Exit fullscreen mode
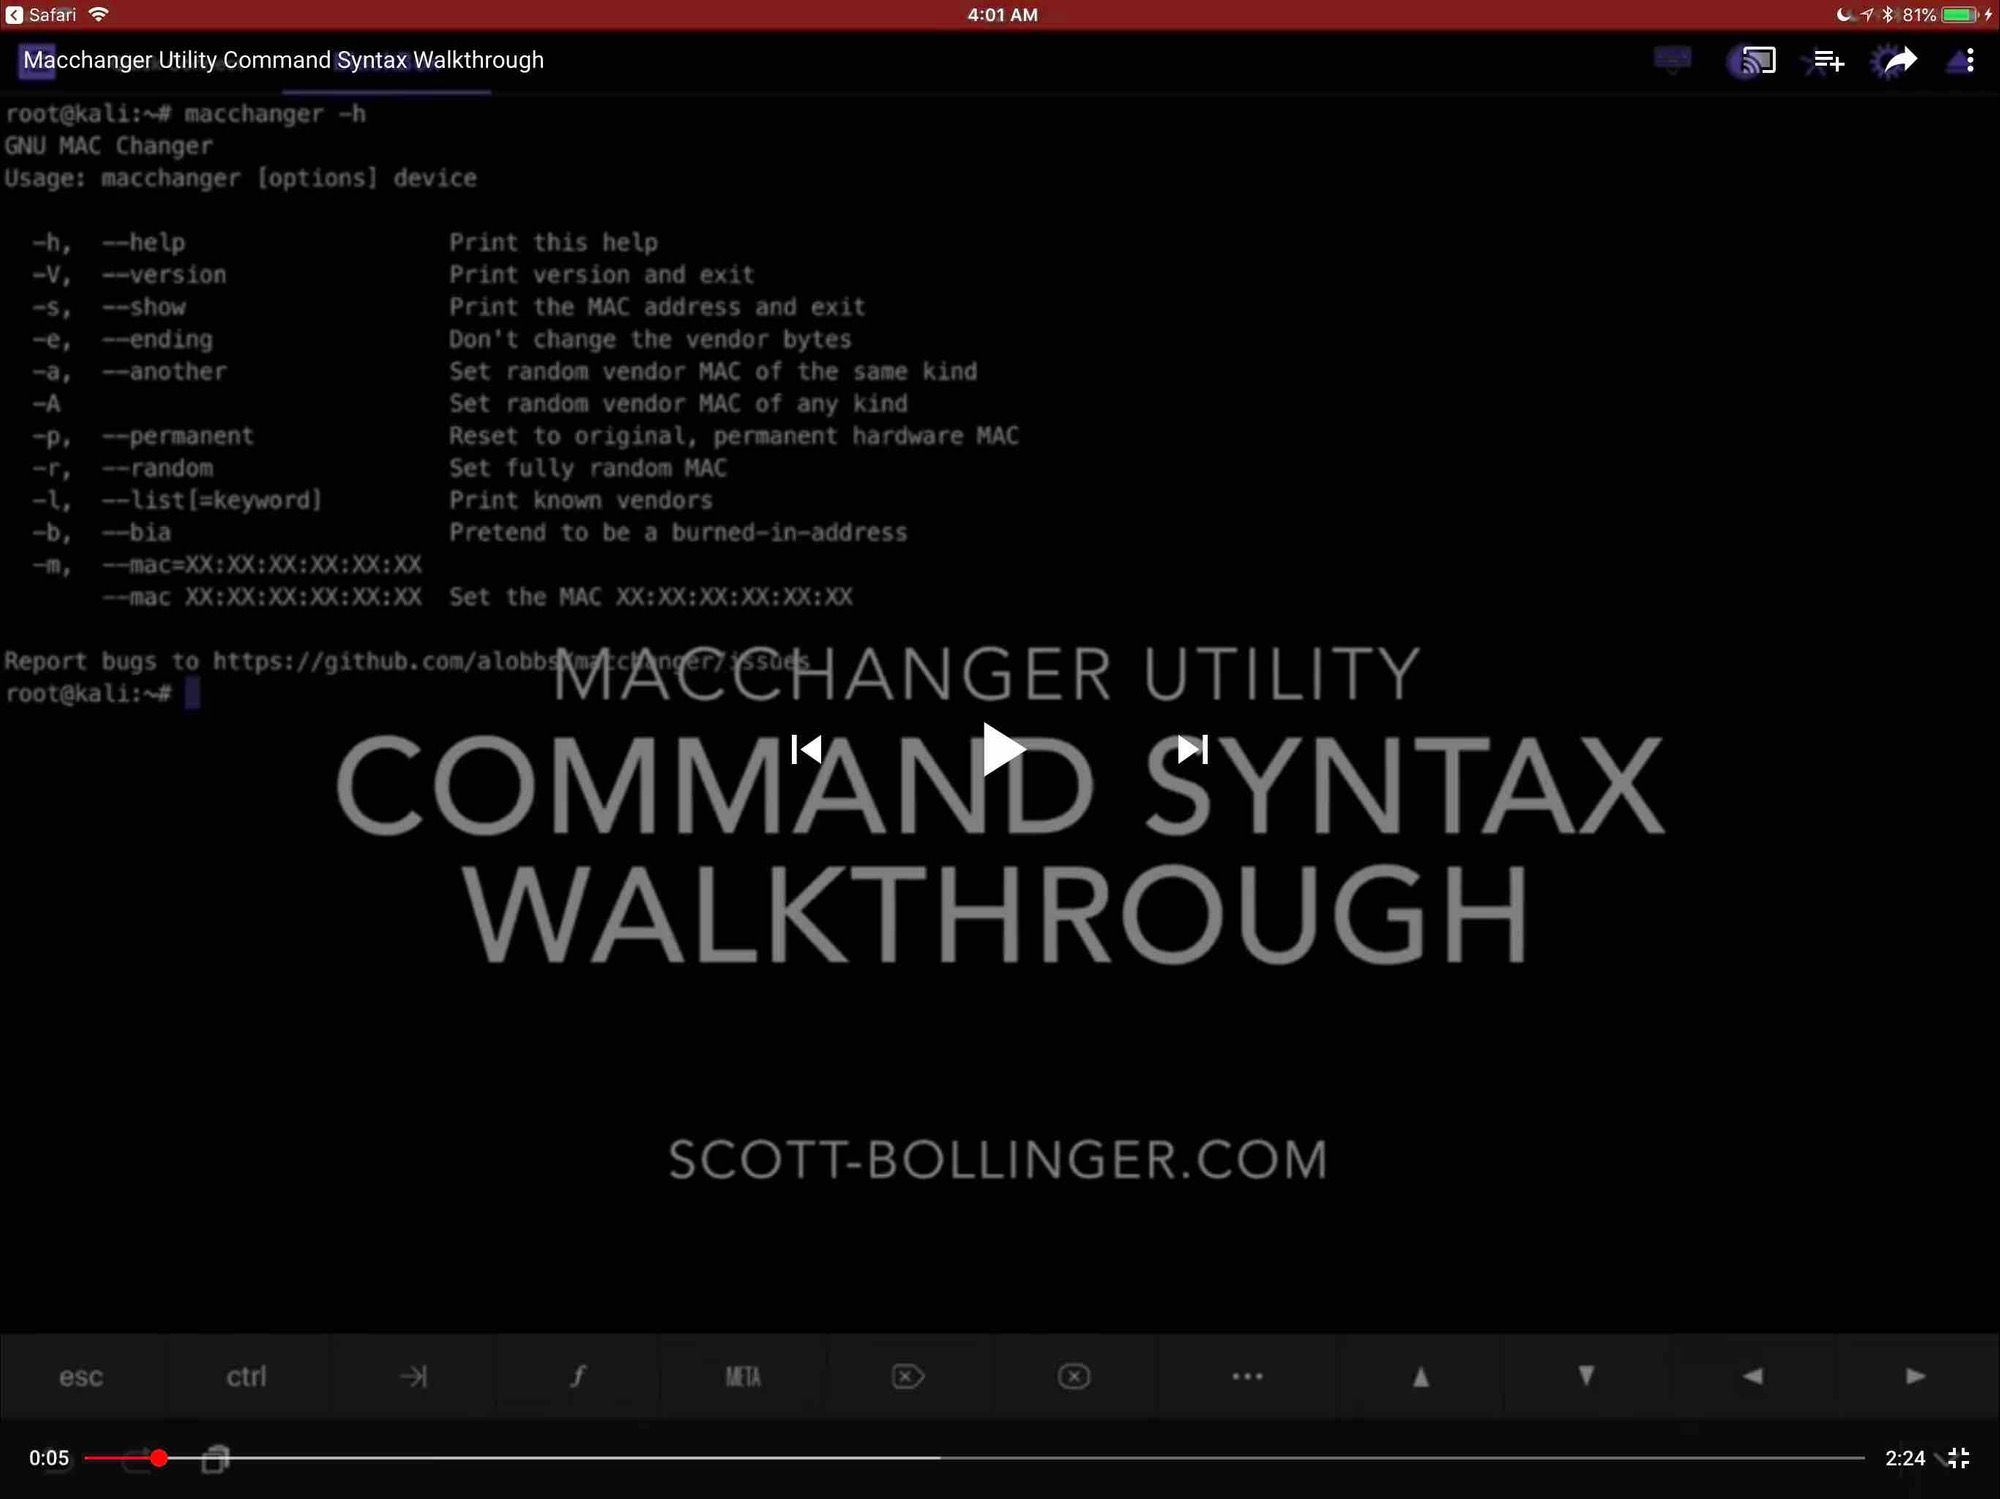The image size is (2000, 1499). pyautogui.click(x=1958, y=1458)
